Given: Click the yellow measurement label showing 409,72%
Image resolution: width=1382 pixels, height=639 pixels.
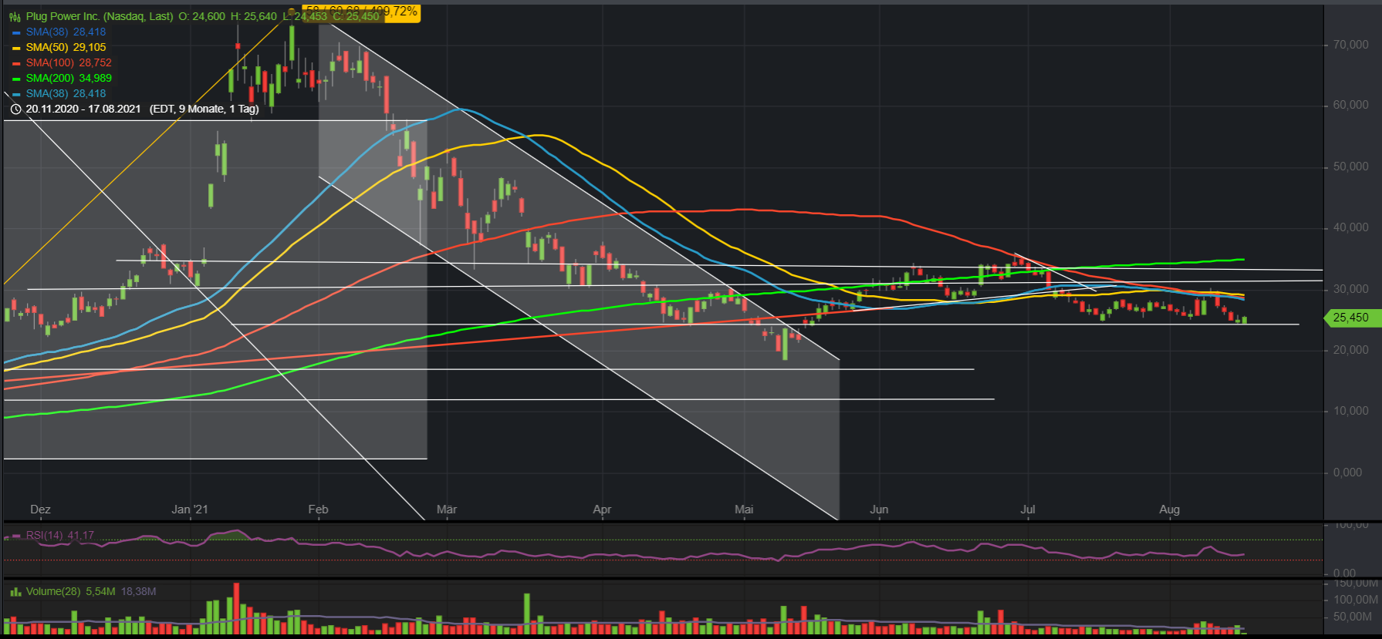Looking at the screenshot, I should [360, 12].
